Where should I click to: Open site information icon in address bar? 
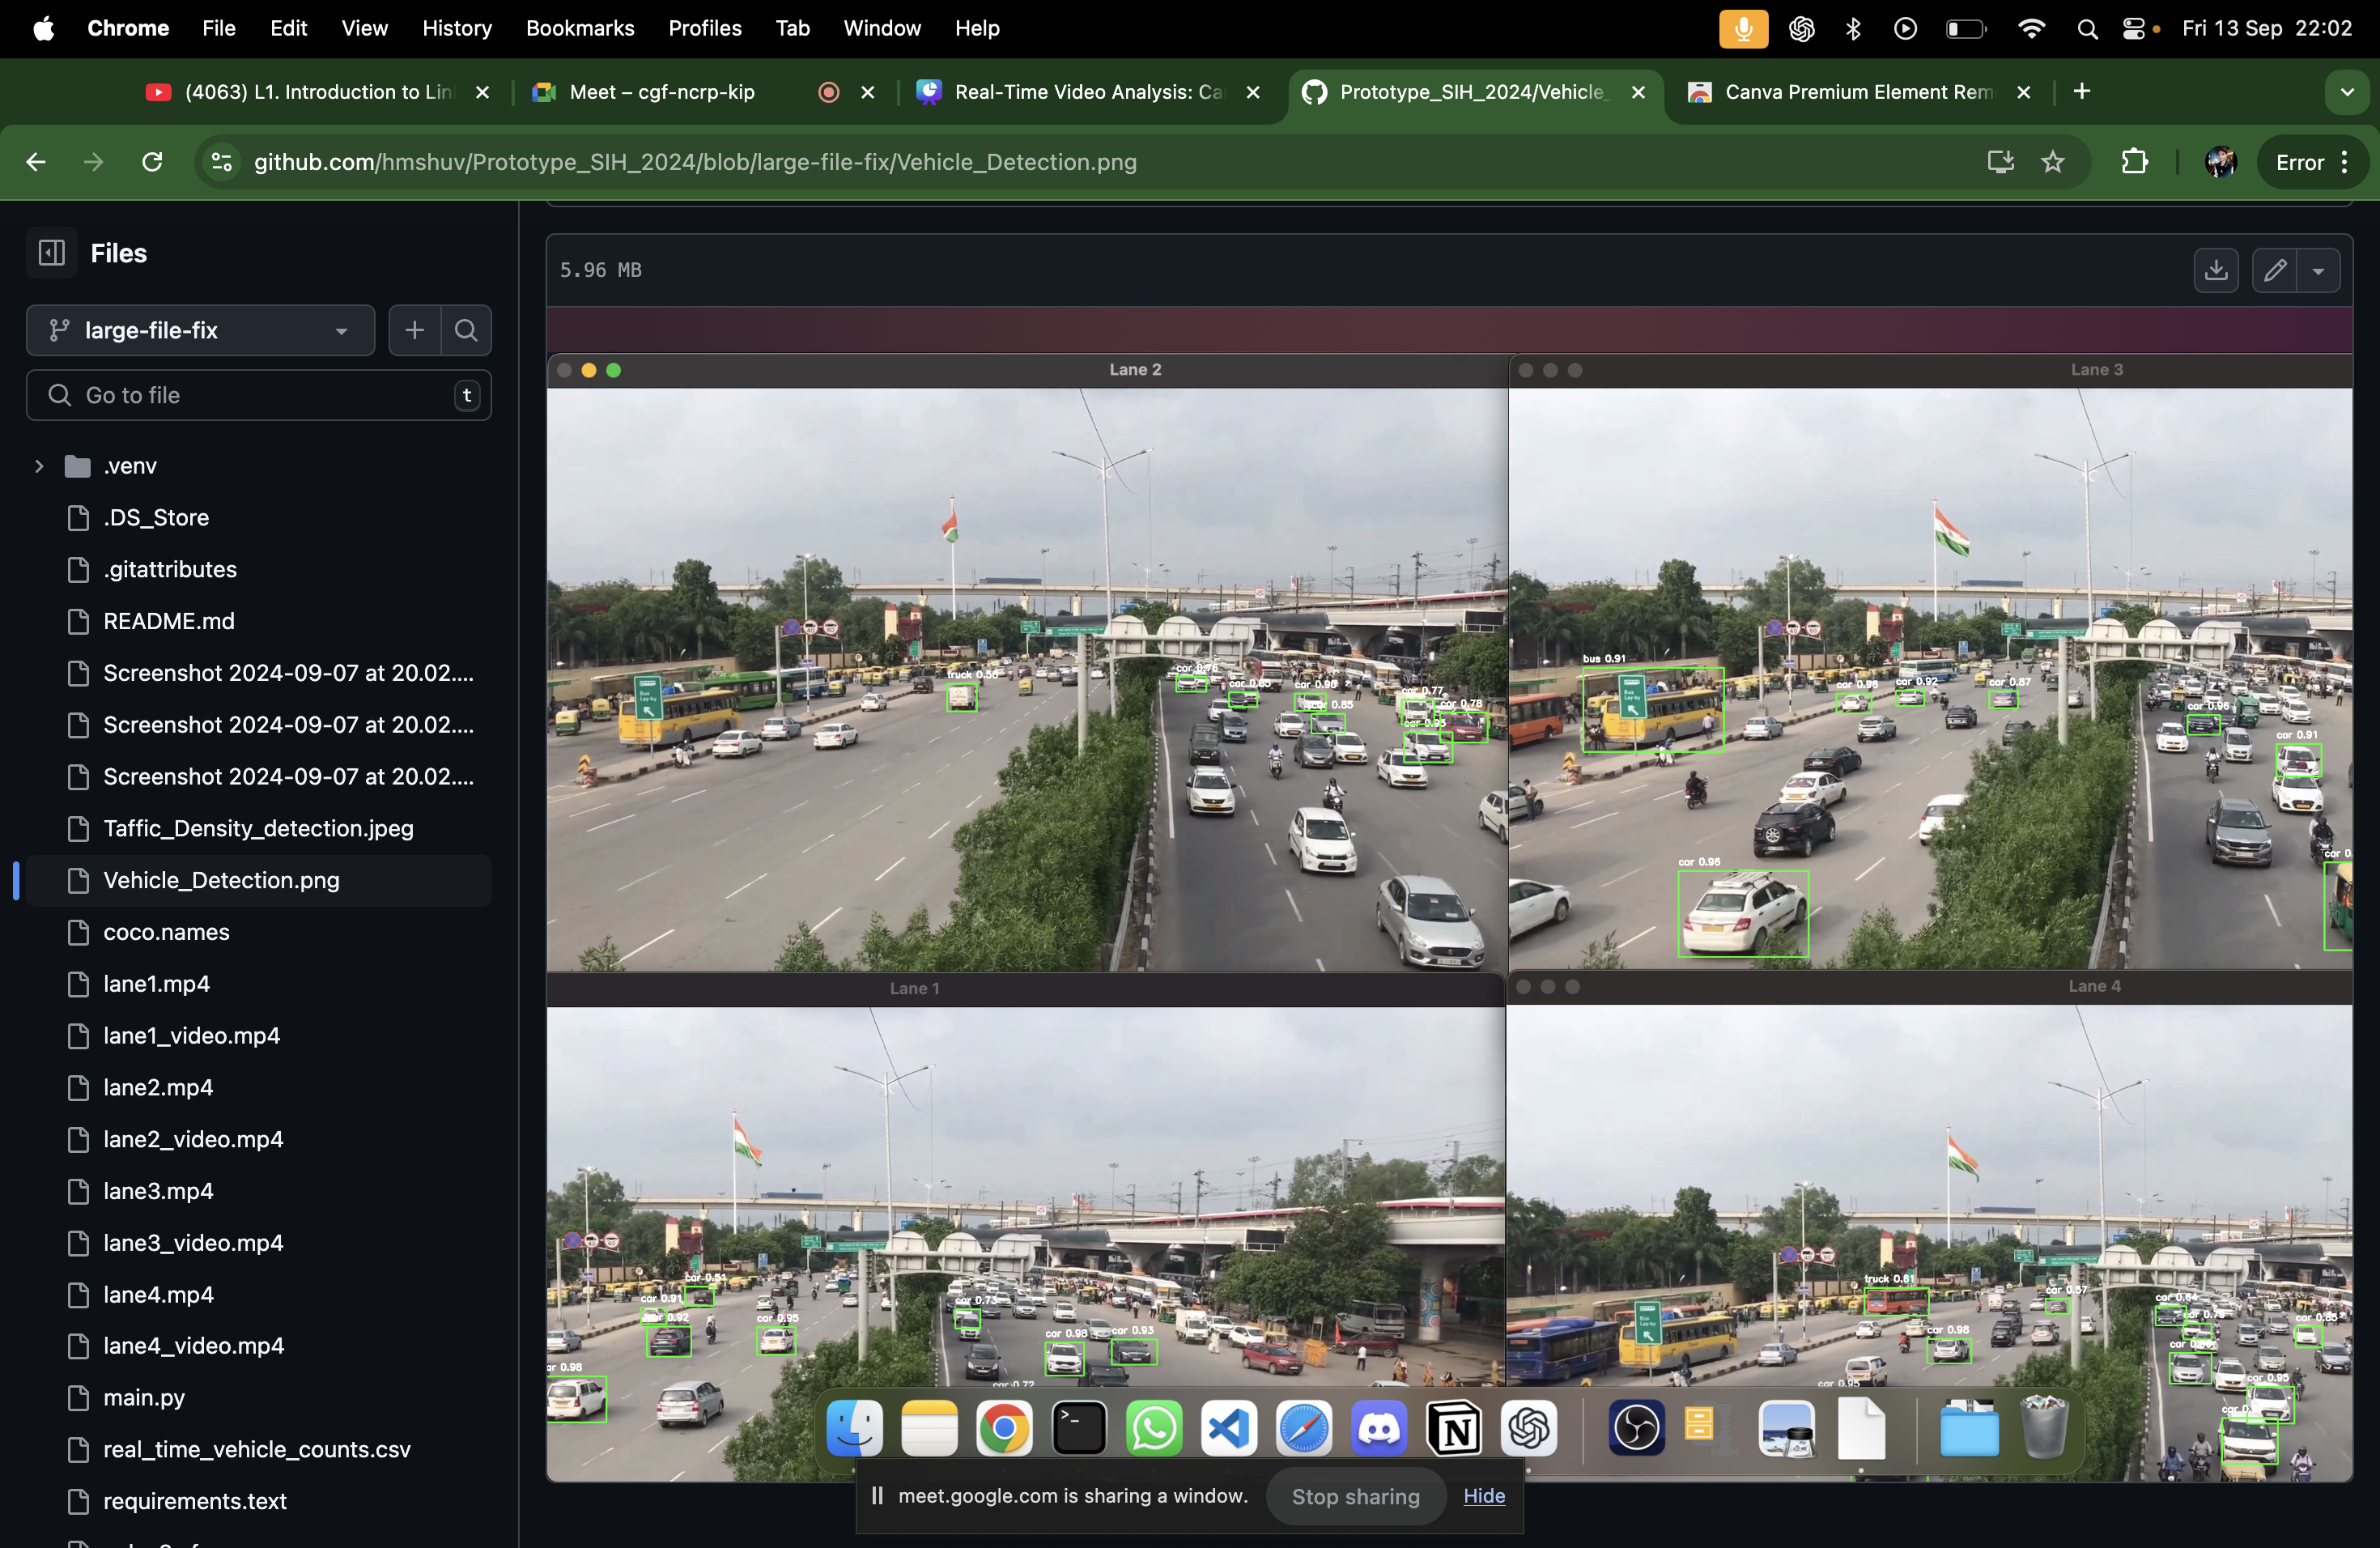coord(222,162)
